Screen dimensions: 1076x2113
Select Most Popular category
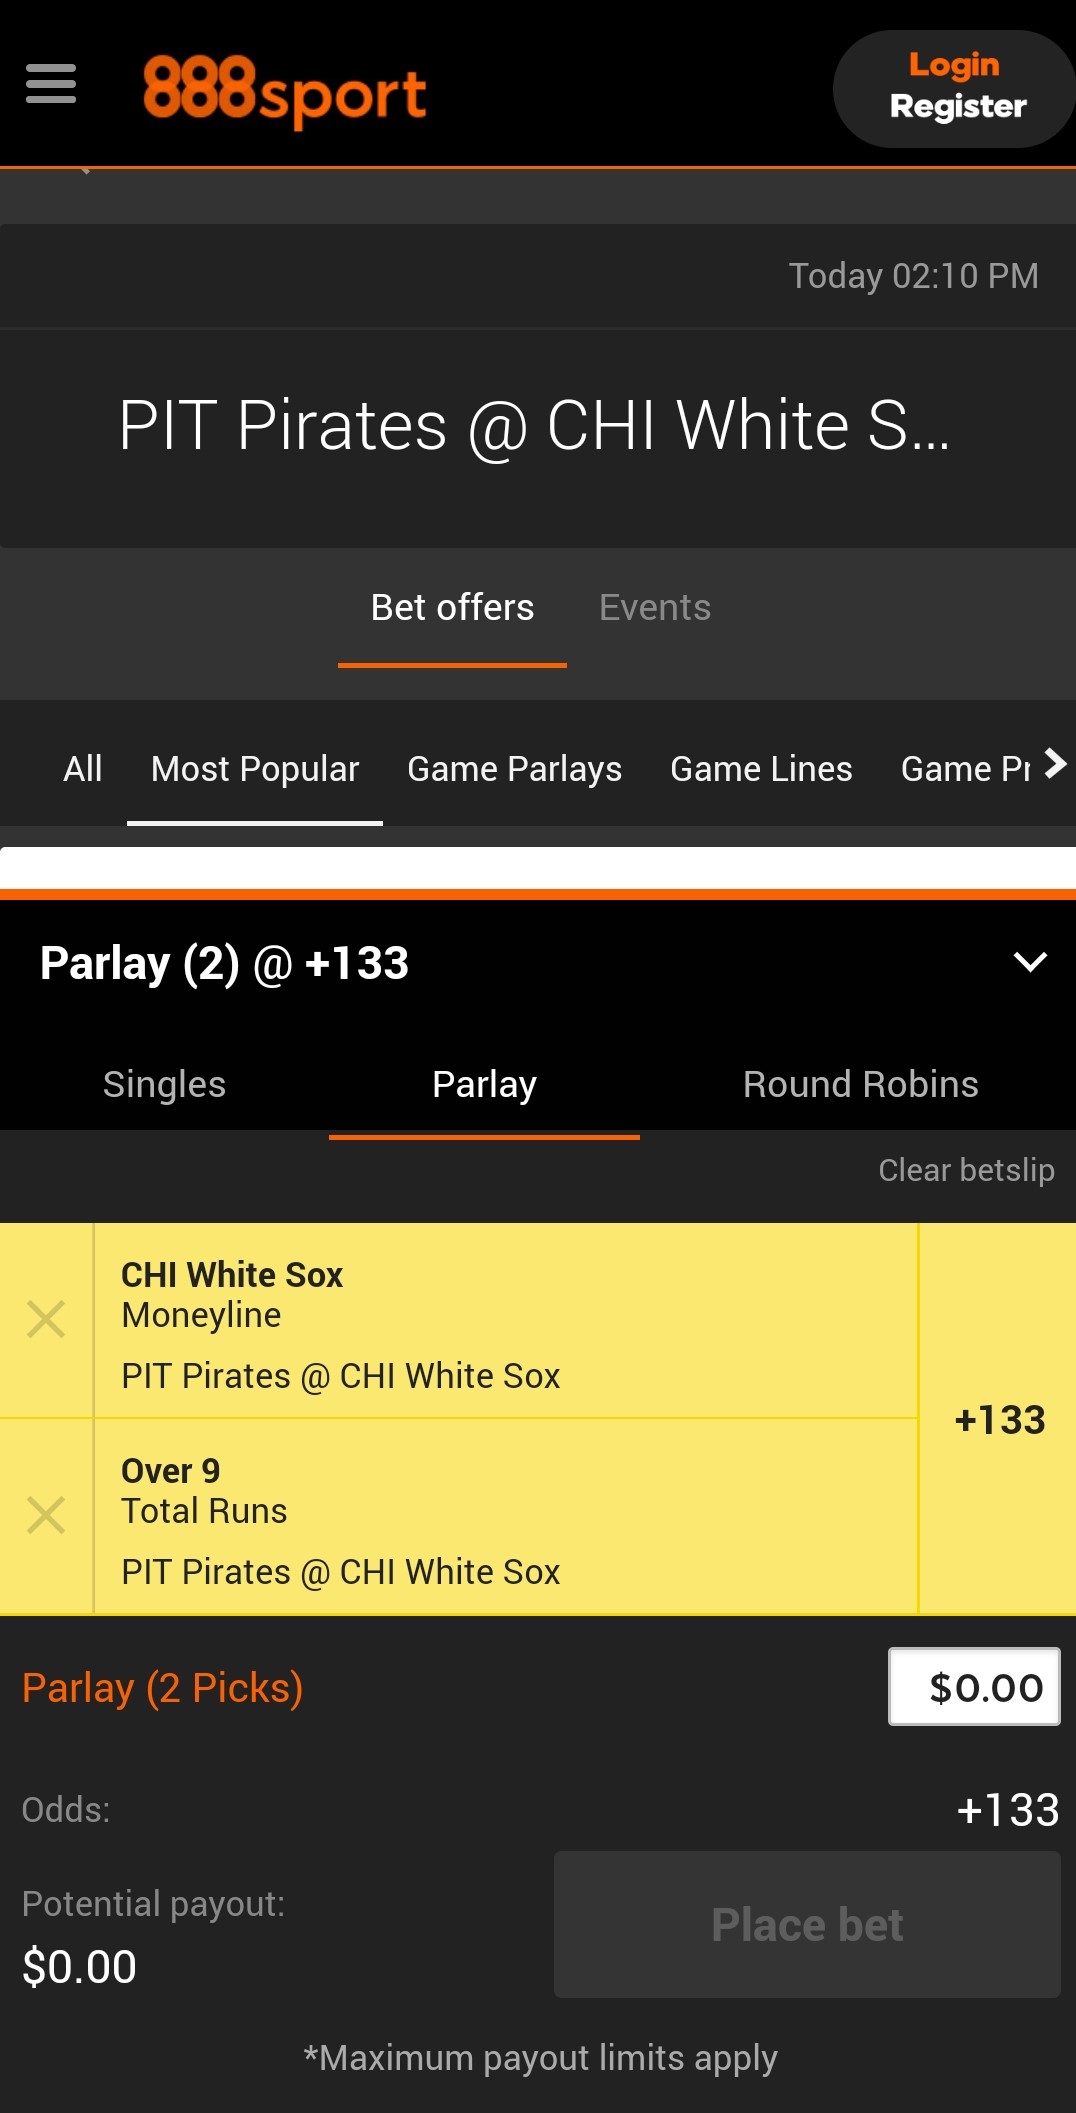click(255, 769)
